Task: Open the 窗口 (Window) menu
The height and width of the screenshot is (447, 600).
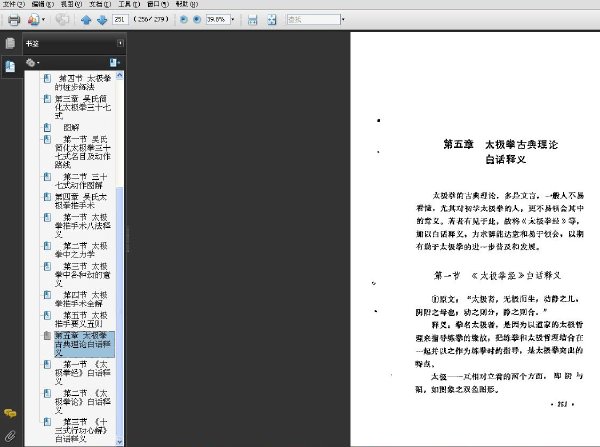Action: (x=158, y=4)
